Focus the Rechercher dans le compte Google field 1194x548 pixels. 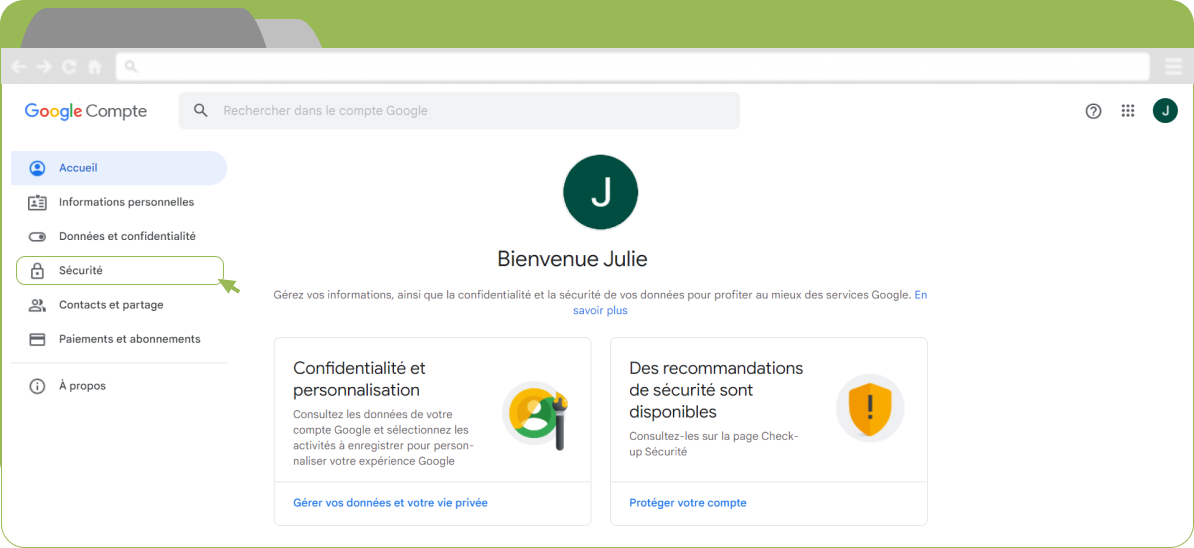point(459,111)
